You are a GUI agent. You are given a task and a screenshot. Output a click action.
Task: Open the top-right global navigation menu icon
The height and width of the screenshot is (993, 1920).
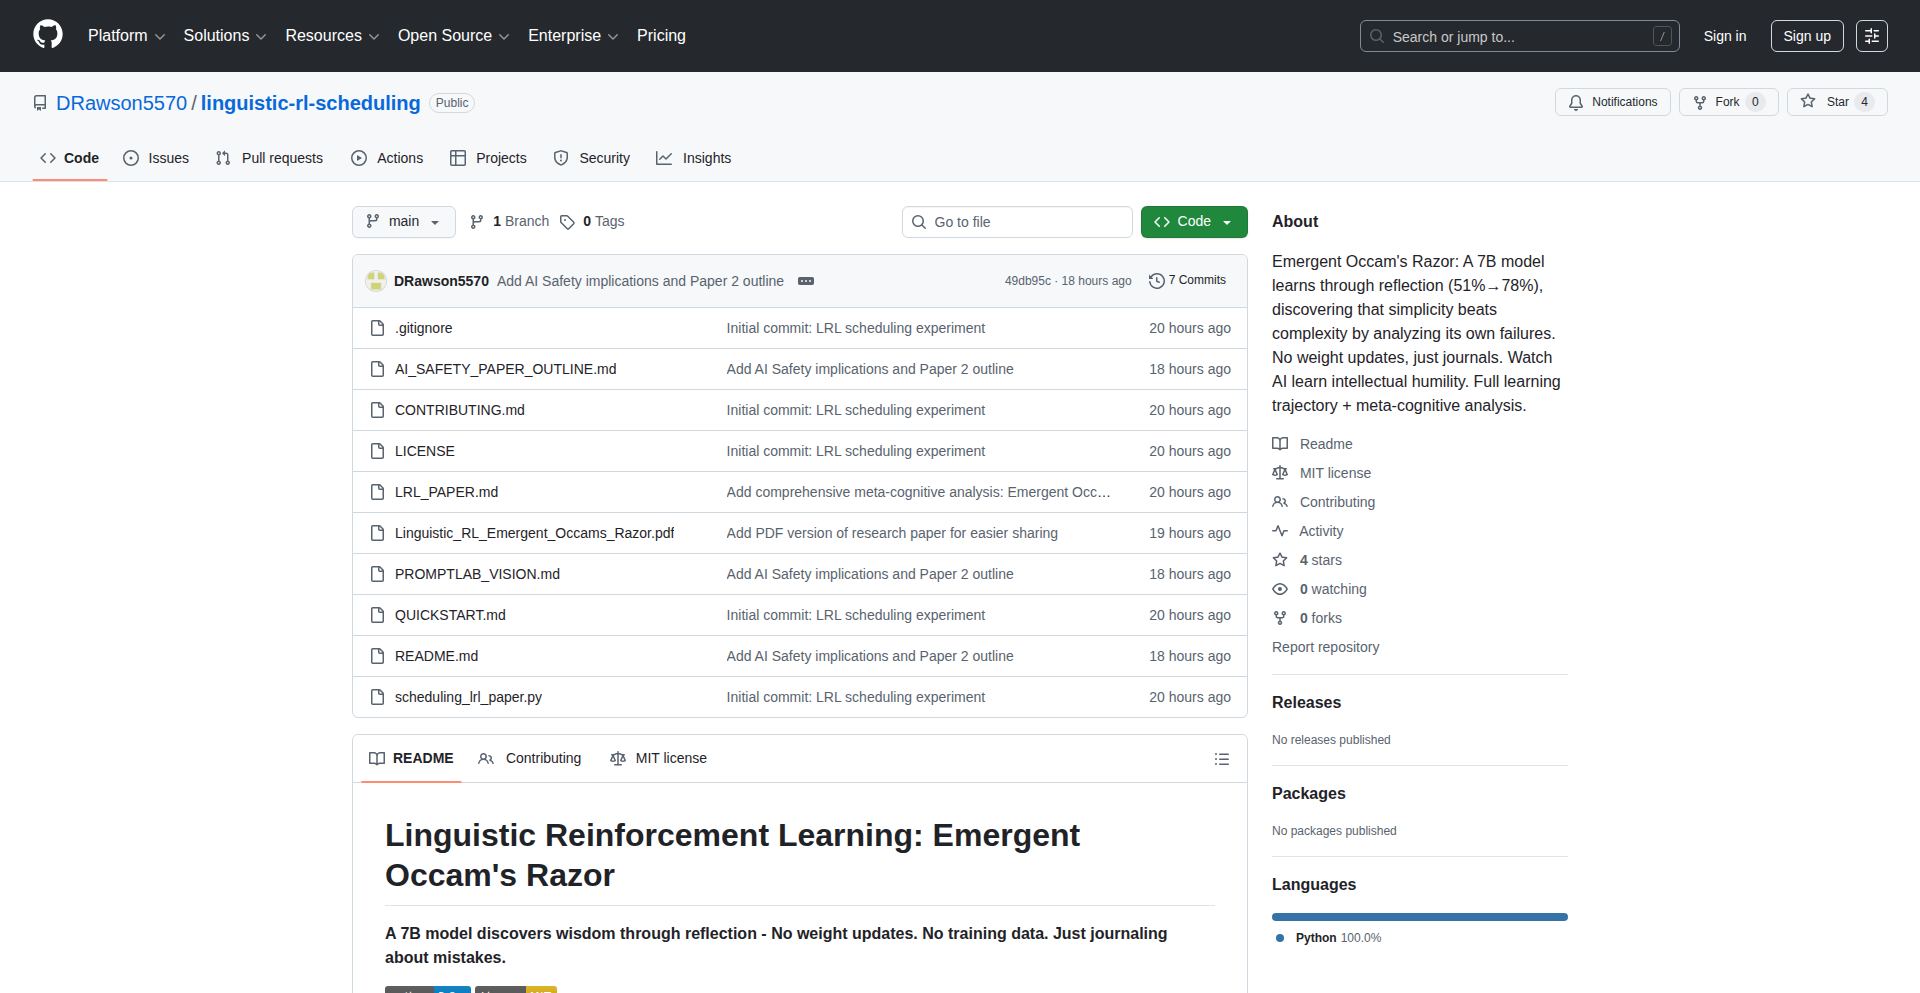tap(1871, 36)
